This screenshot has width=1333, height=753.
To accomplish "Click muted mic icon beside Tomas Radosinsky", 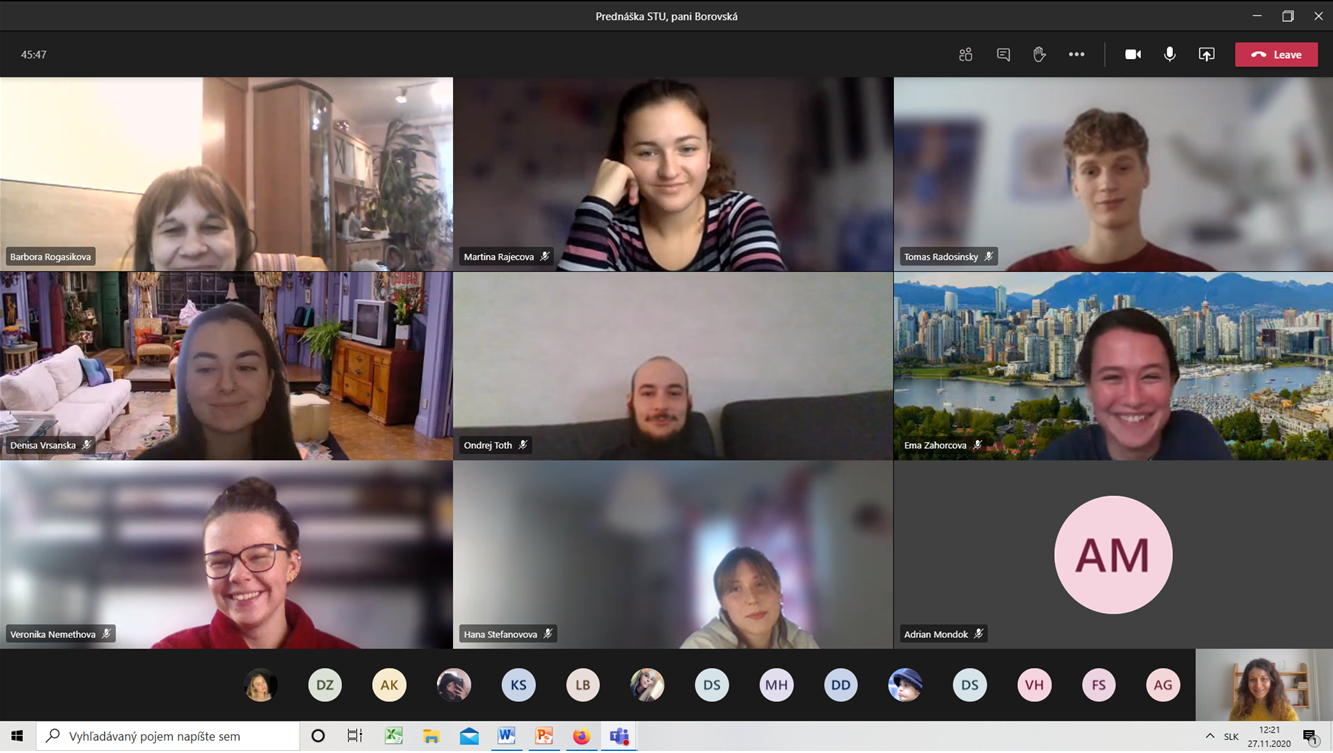I will tap(989, 257).
